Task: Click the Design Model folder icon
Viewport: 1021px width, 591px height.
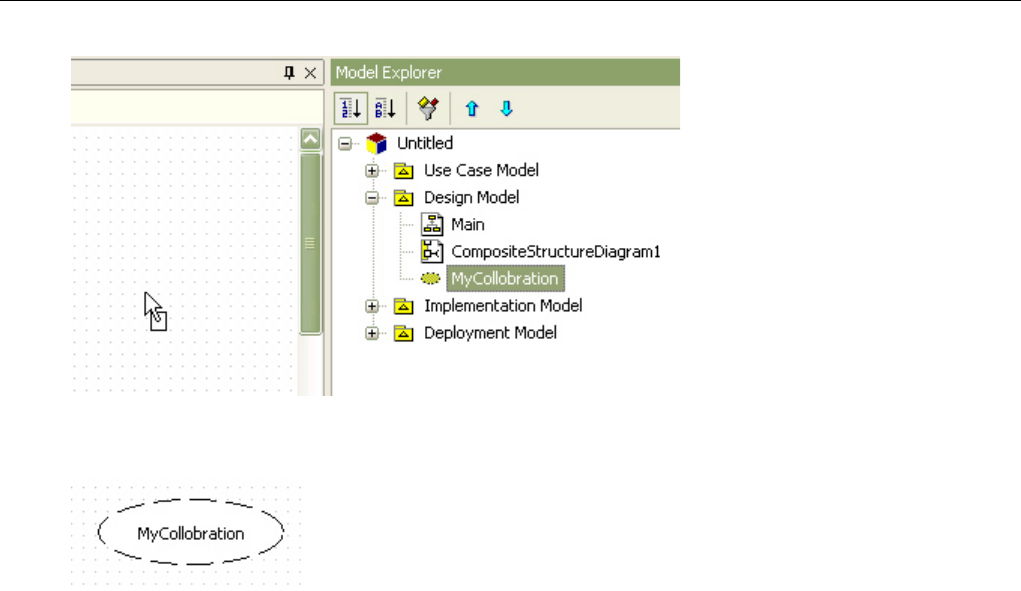Action: [404, 198]
